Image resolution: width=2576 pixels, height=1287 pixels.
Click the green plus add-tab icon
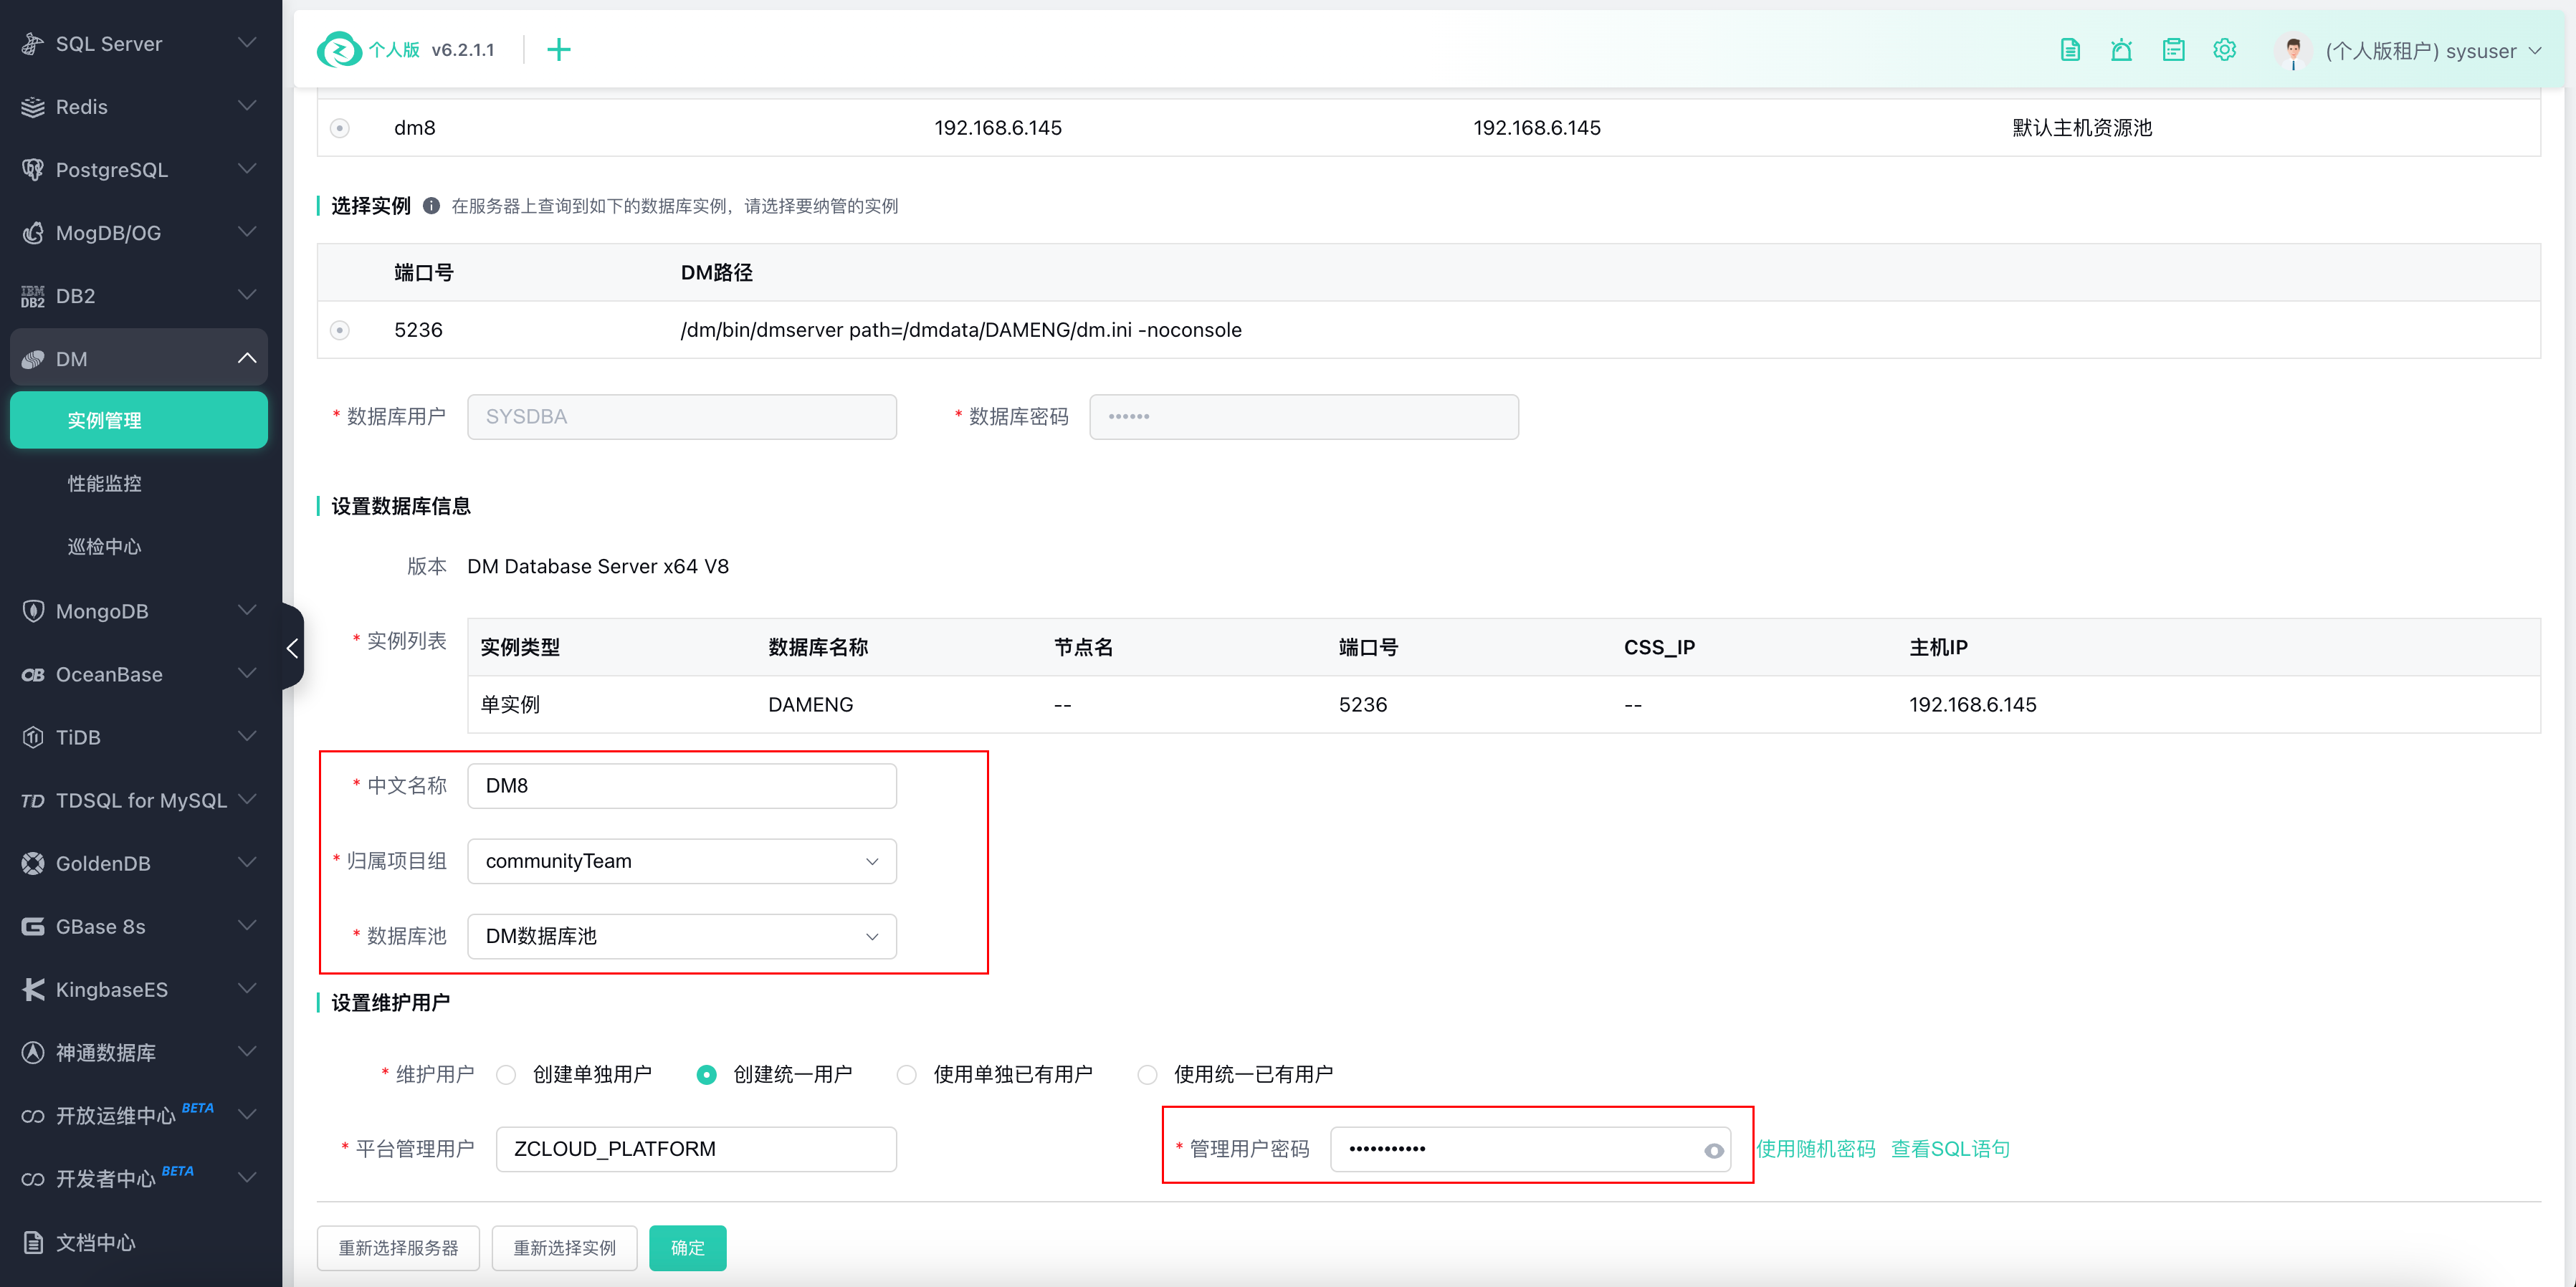[558, 50]
